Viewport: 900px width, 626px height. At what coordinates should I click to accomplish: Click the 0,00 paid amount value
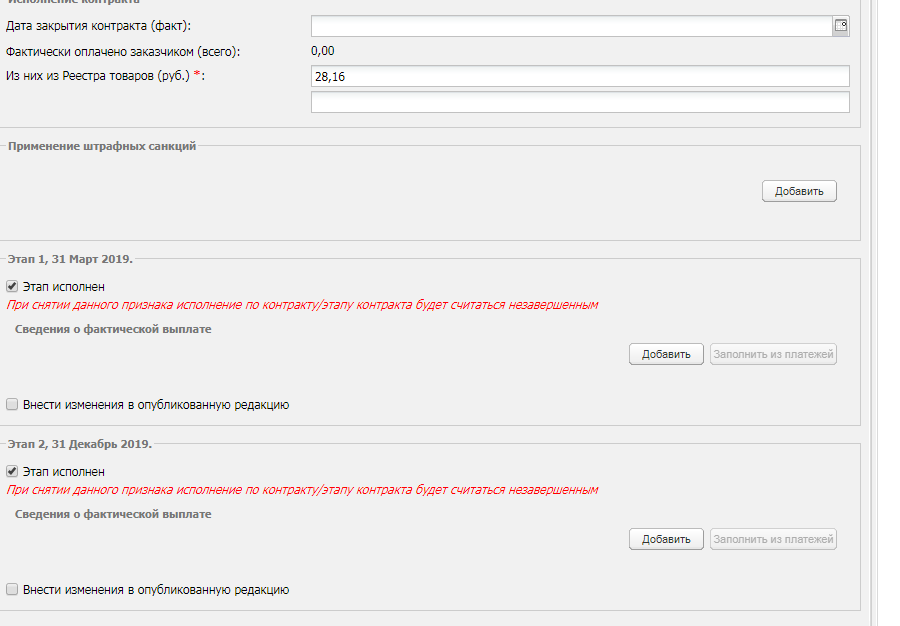click(322, 51)
